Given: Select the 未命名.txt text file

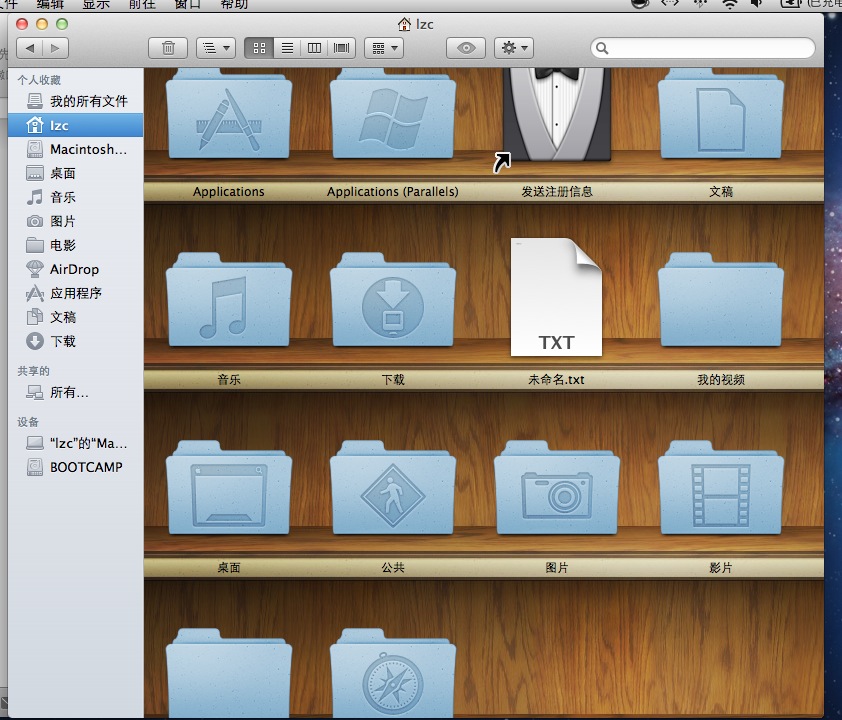Looking at the screenshot, I should click(557, 298).
